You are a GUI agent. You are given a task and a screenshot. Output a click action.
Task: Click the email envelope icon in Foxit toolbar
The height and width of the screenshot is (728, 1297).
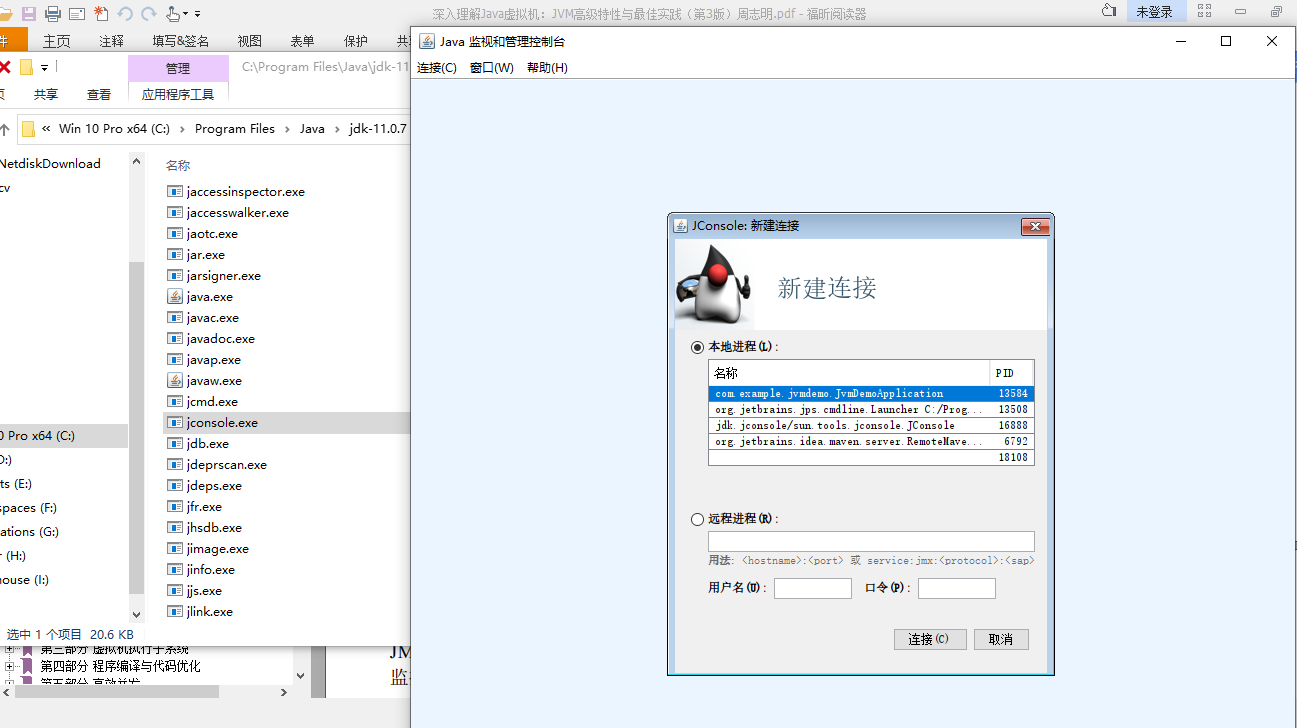(76, 14)
